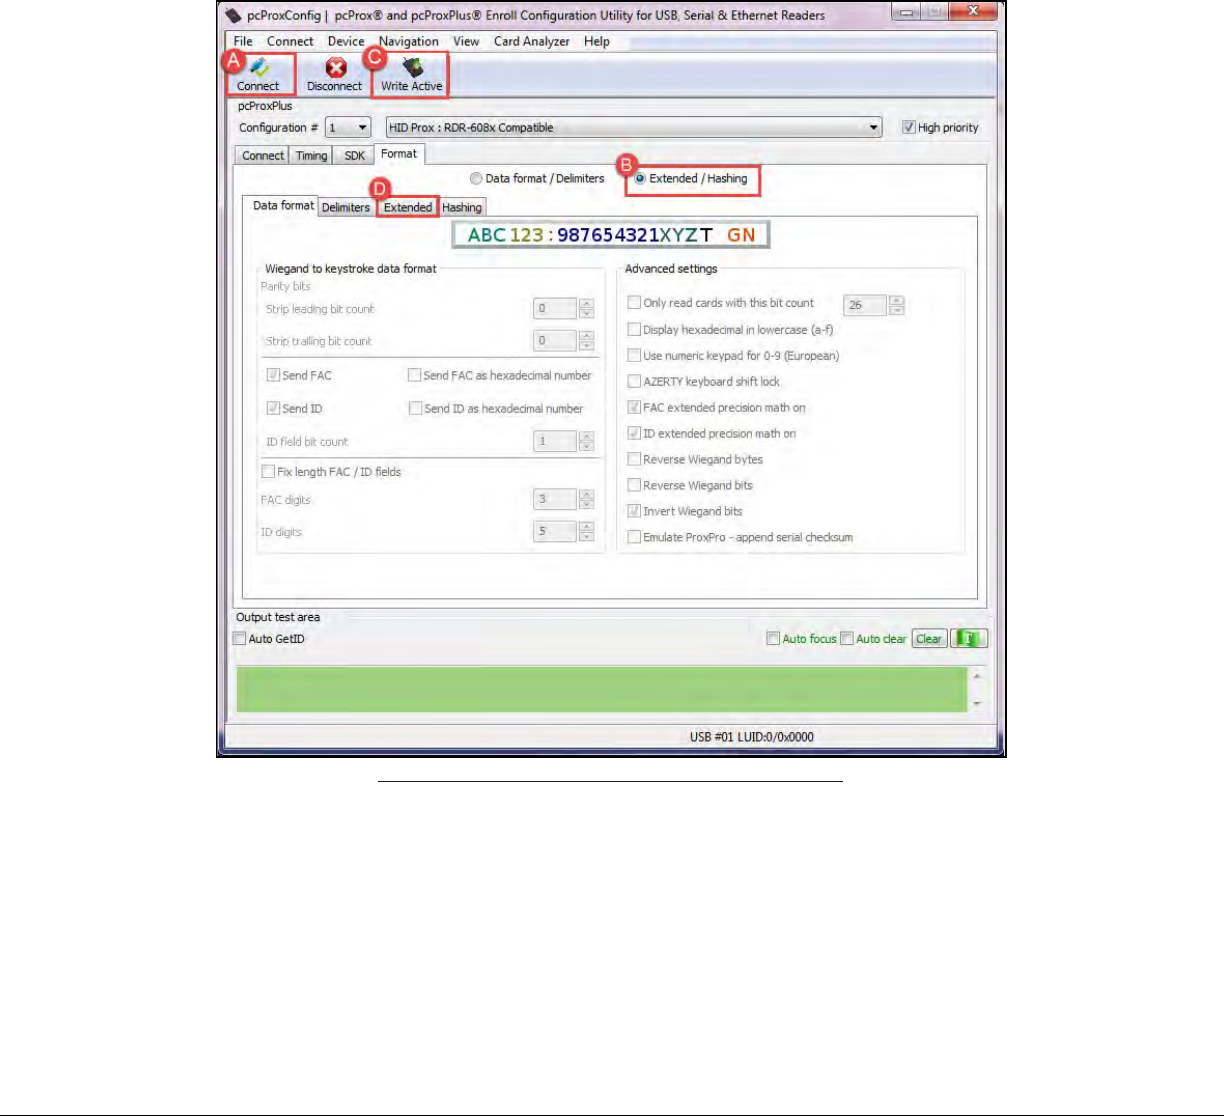Switch to the Timing tab

[x=311, y=156]
